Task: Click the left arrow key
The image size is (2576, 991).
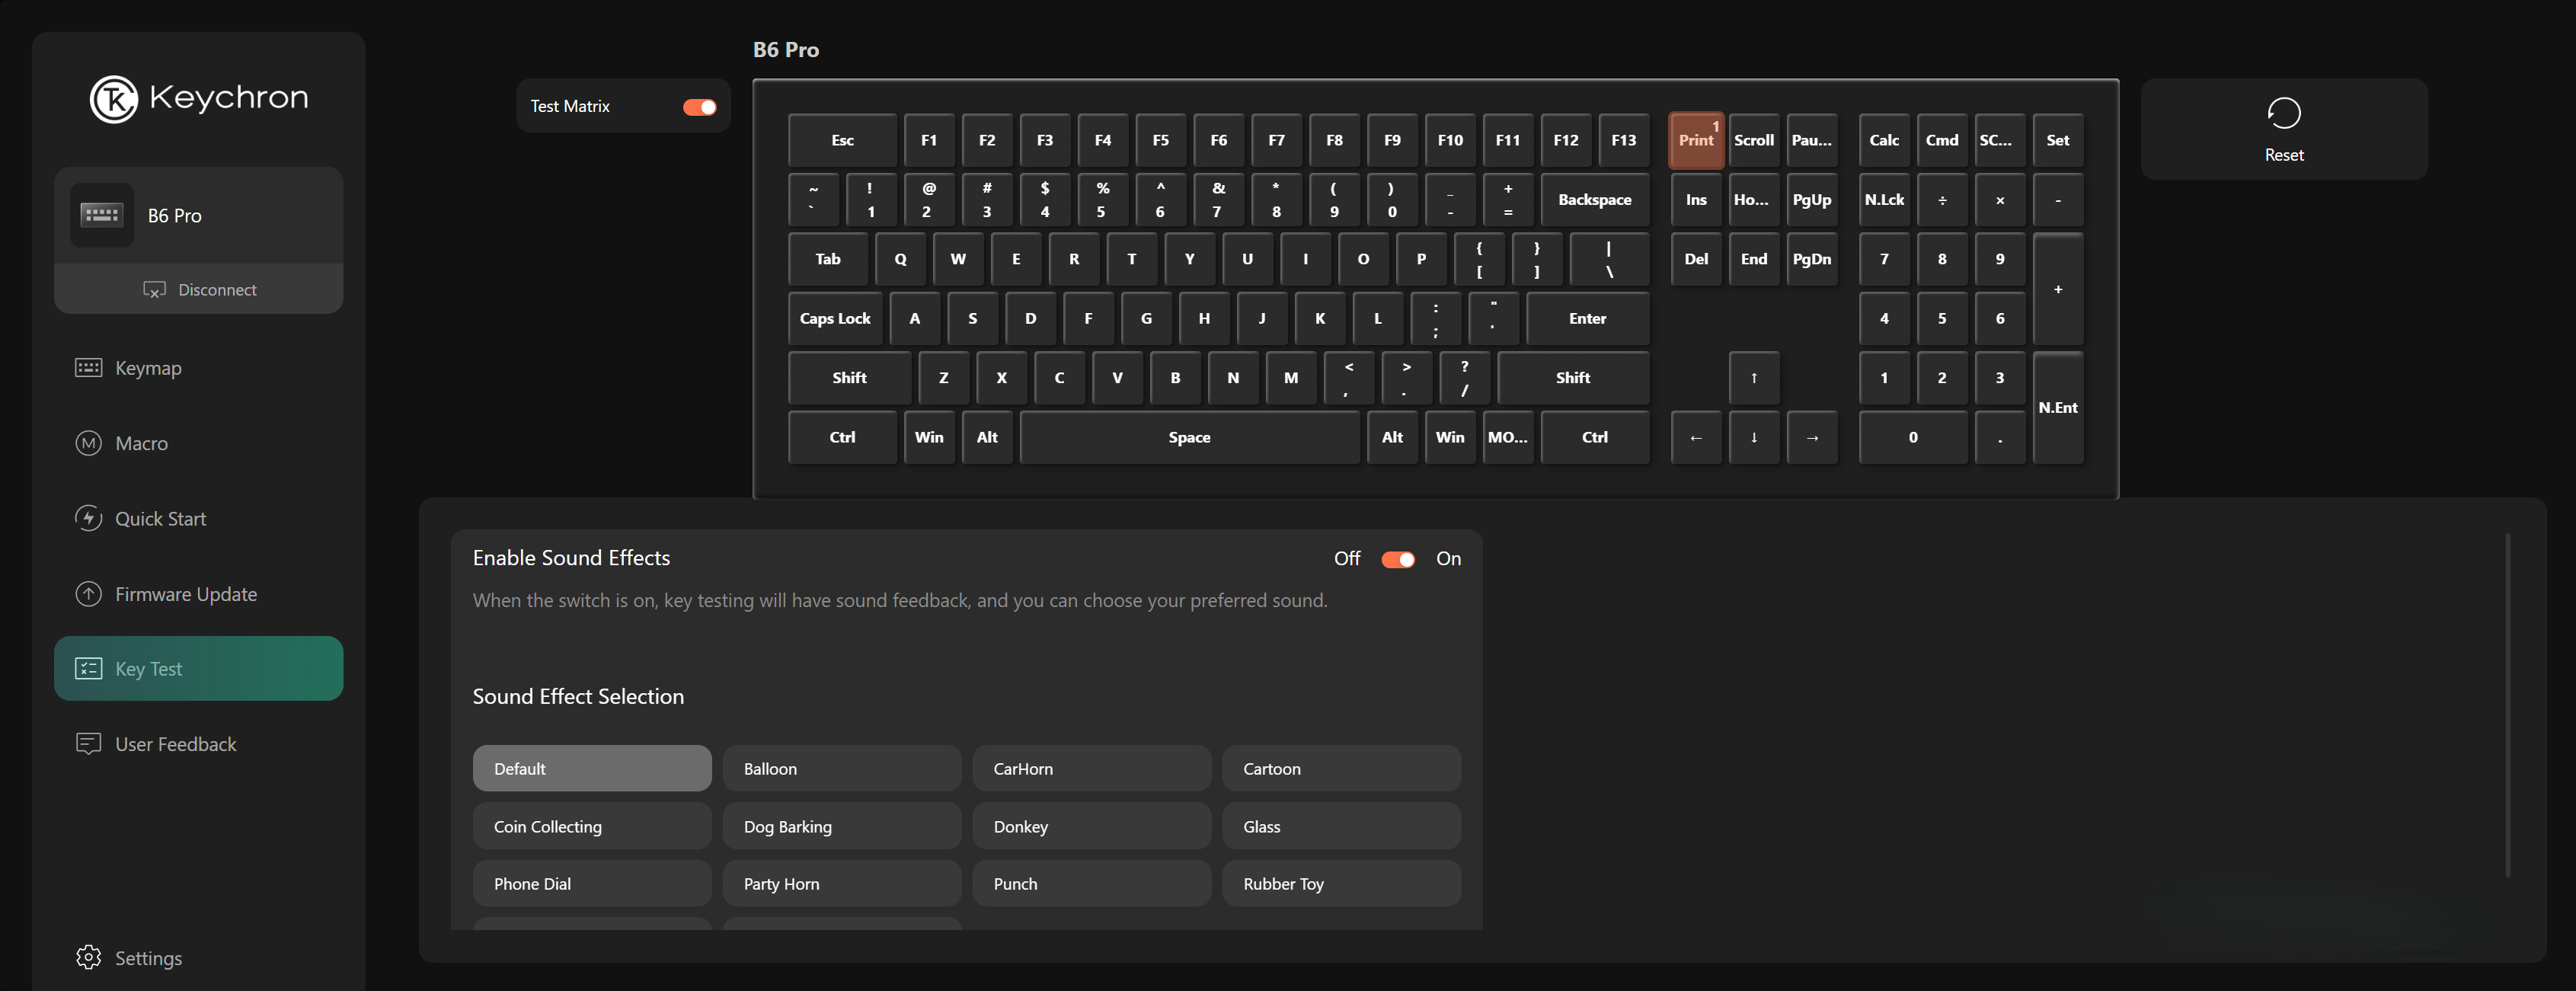Action: (1696, 437)
